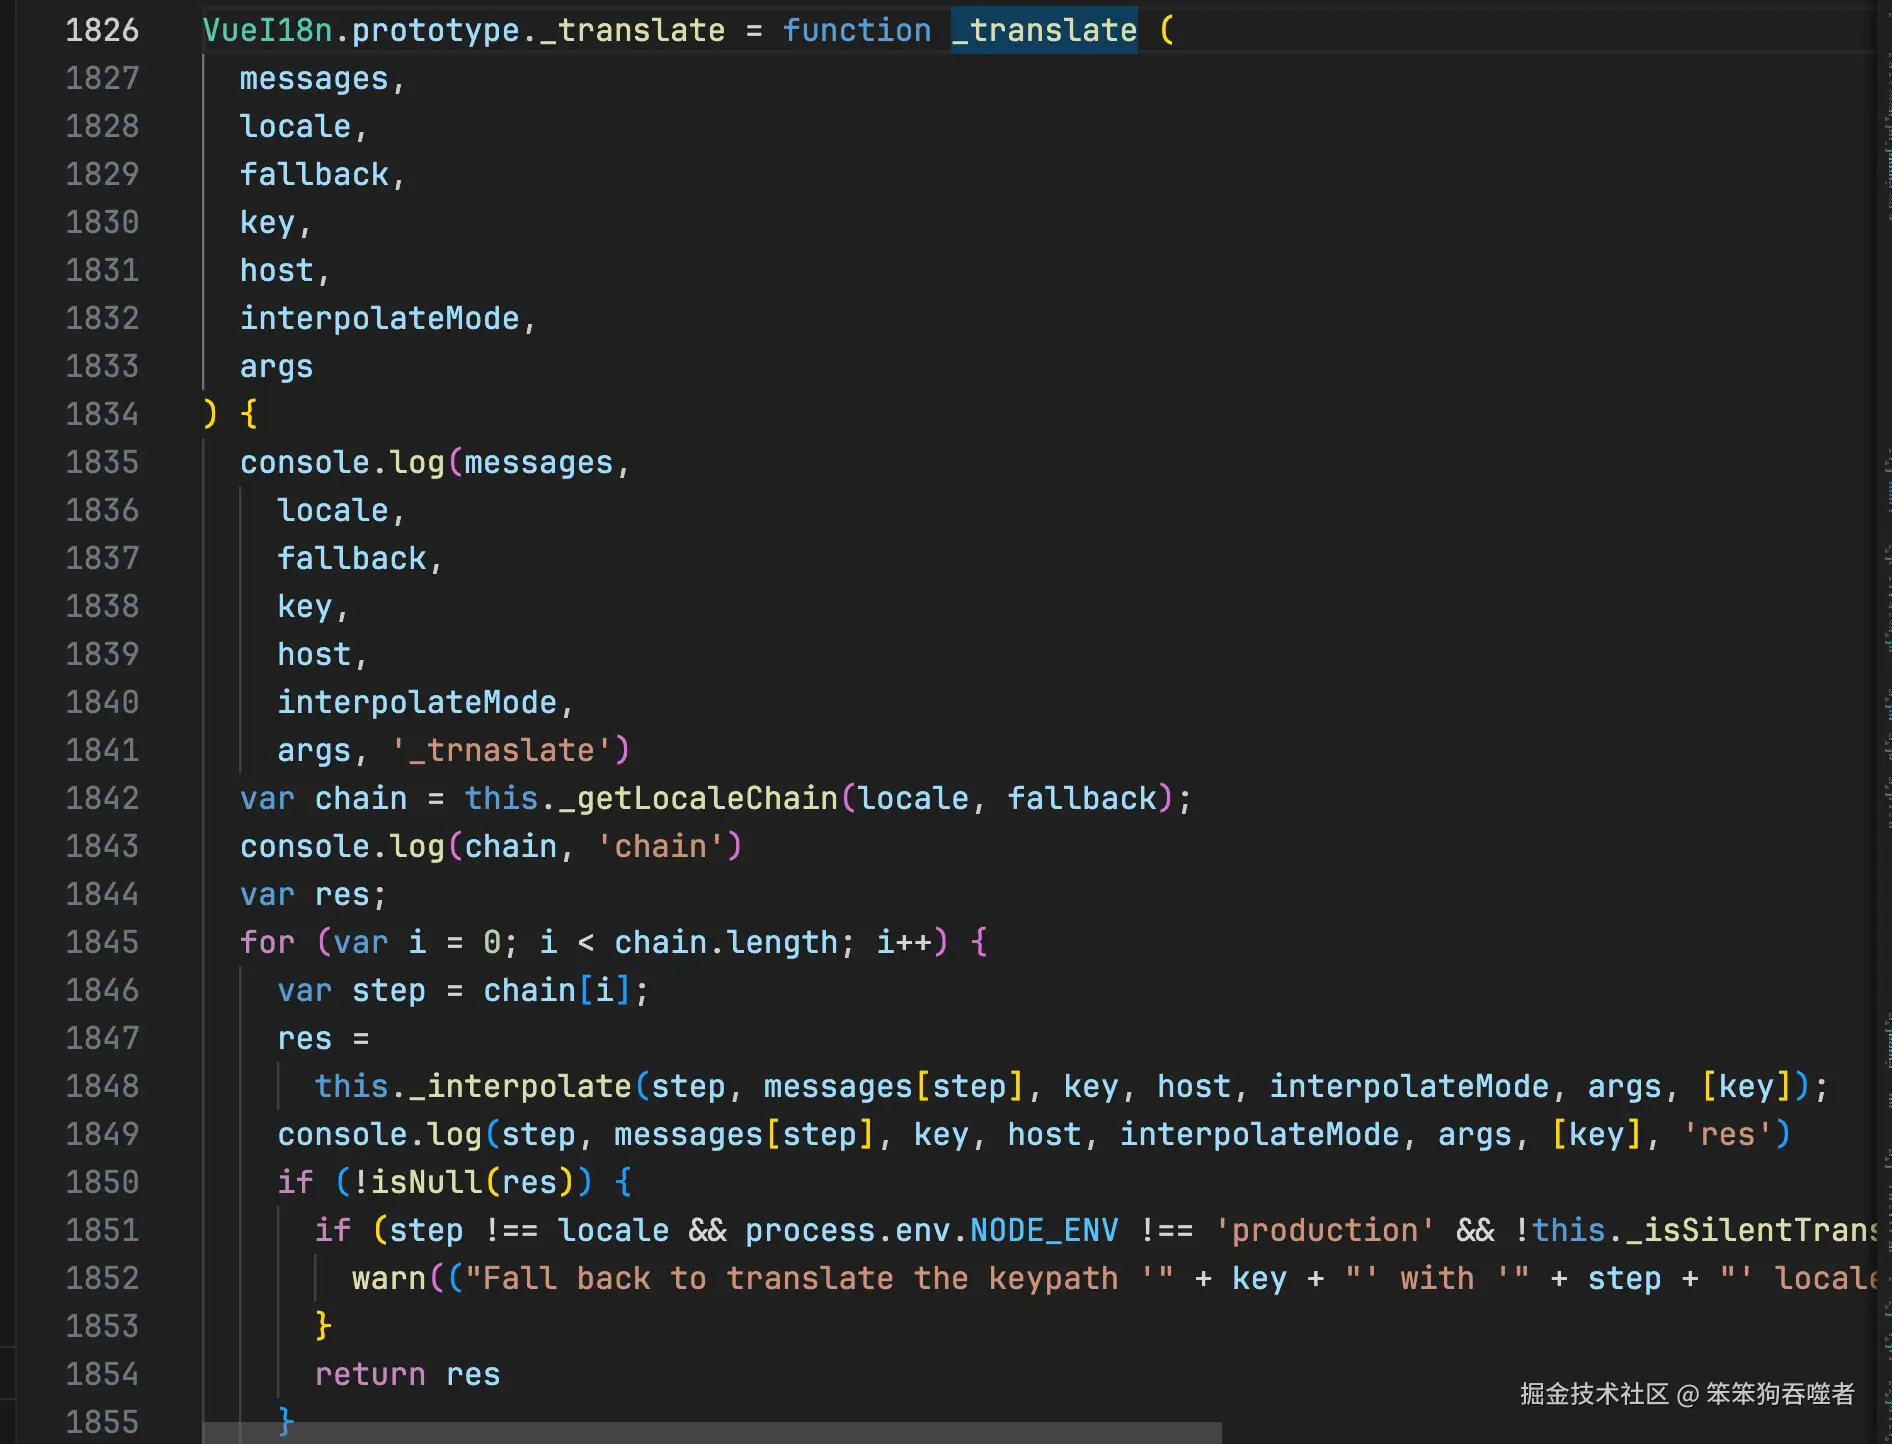Click the horizontal scrollbar below the code

tap(712, 1433)
